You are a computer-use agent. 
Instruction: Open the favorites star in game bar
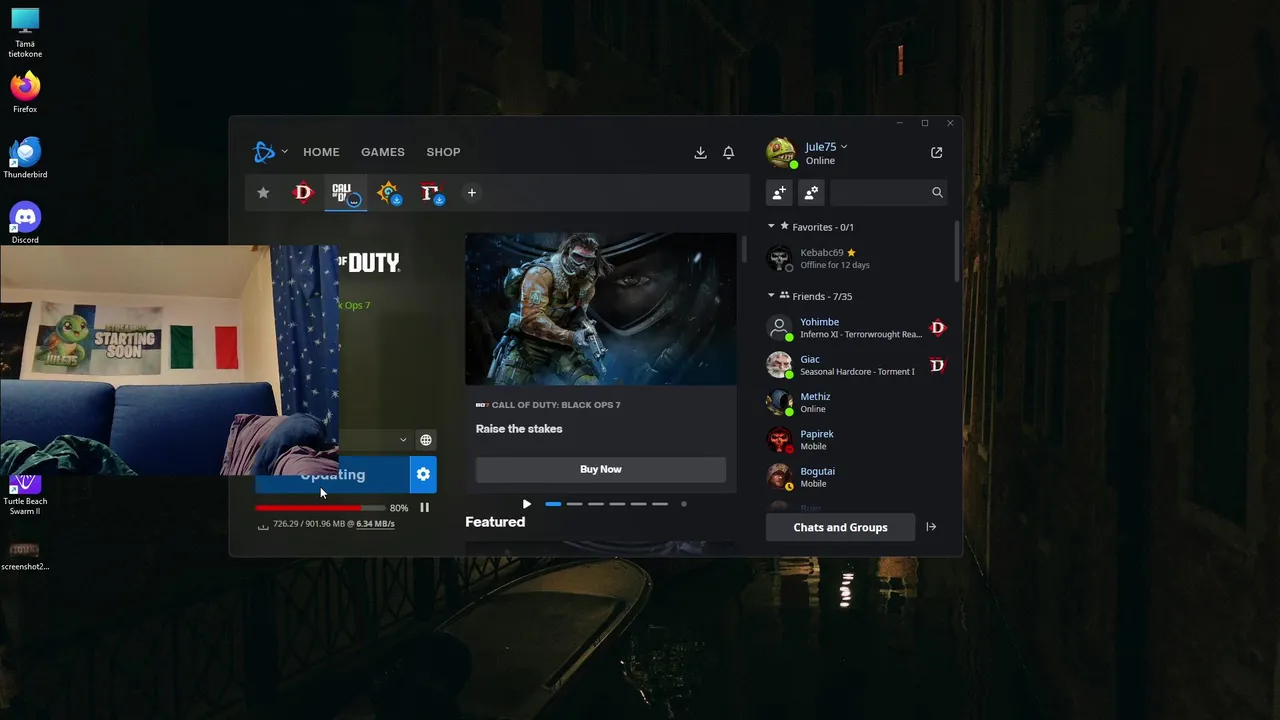263,193
